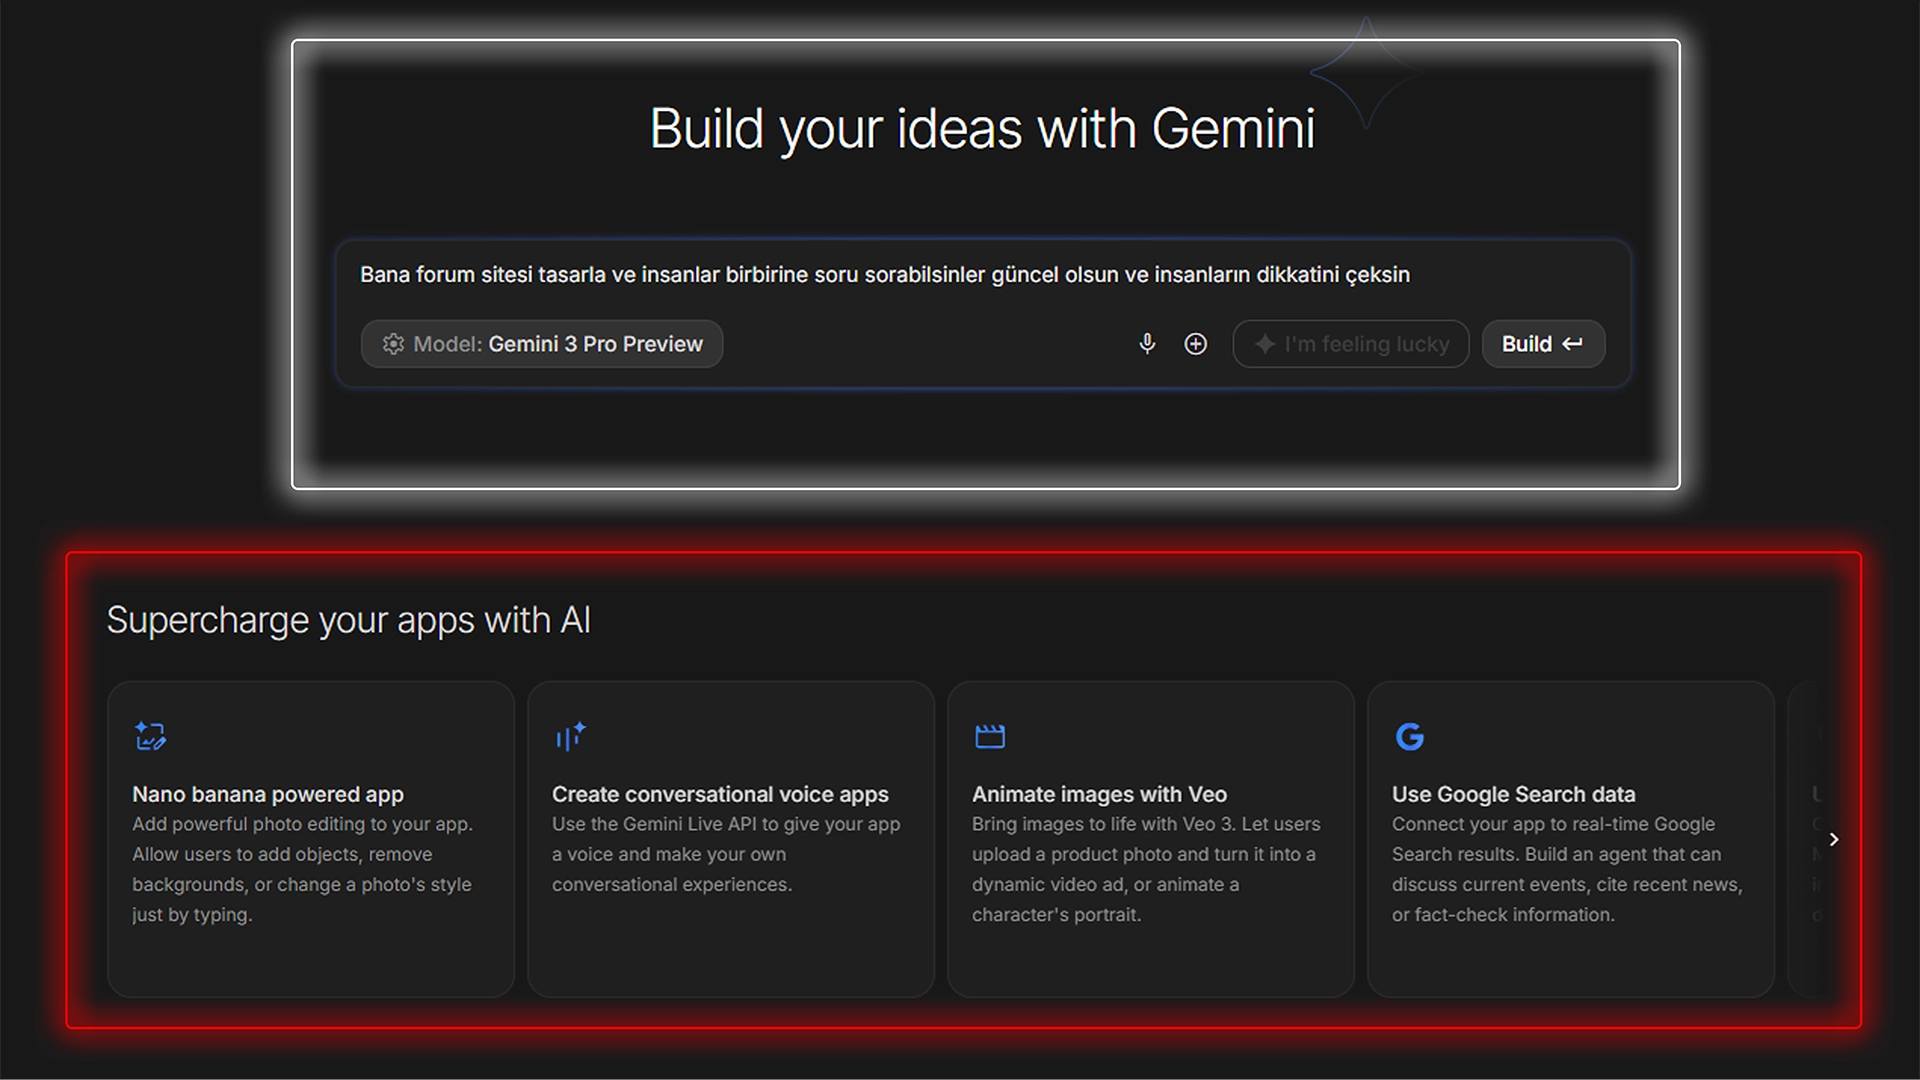Click the photo editing icon on Nano banana card
The height and width of the screenshot is (1080, 1920).
150,737
